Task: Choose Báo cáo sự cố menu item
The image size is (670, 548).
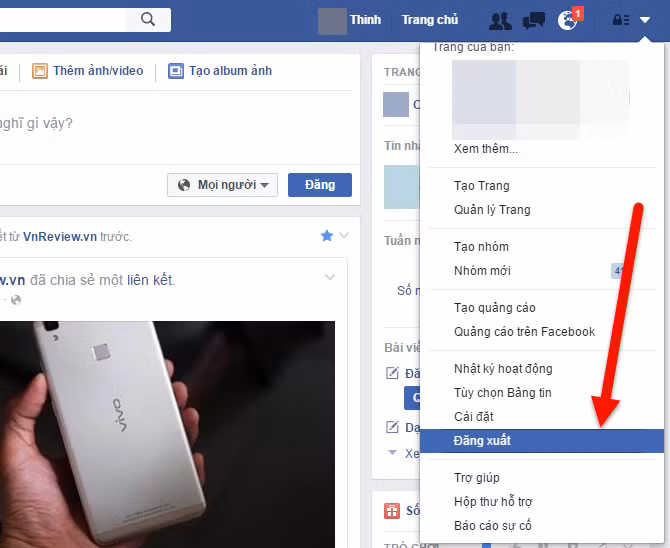Action: 493,525
